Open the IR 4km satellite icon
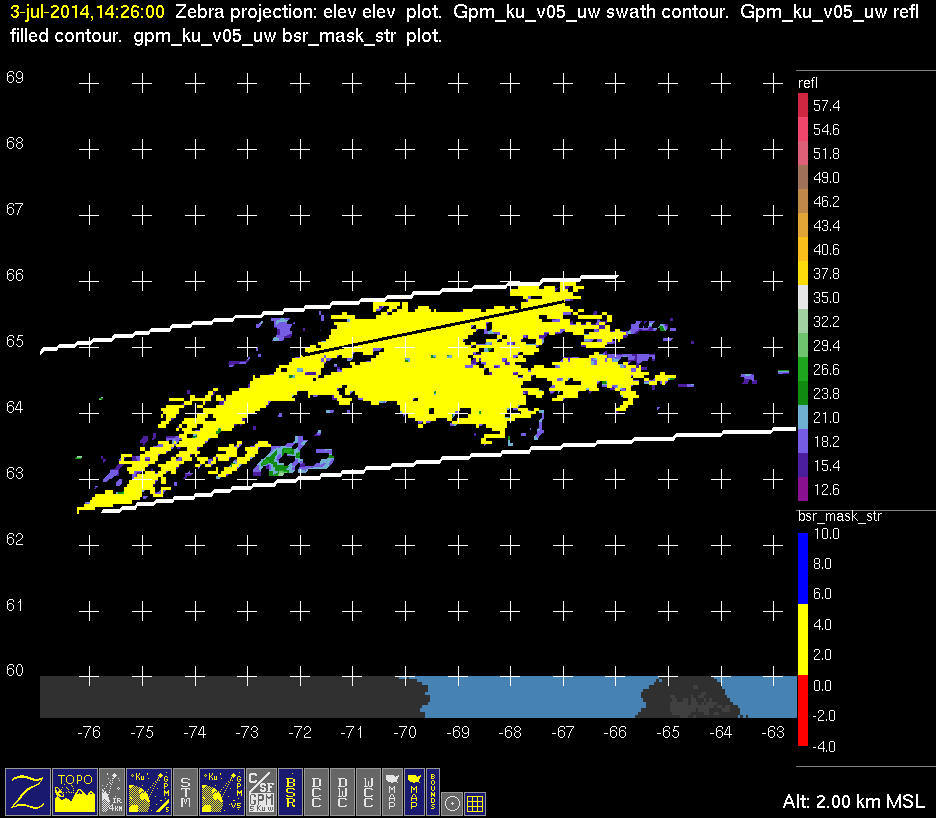Image resolution: width=936 pixels, height=818 pixels. click(113, 791)
